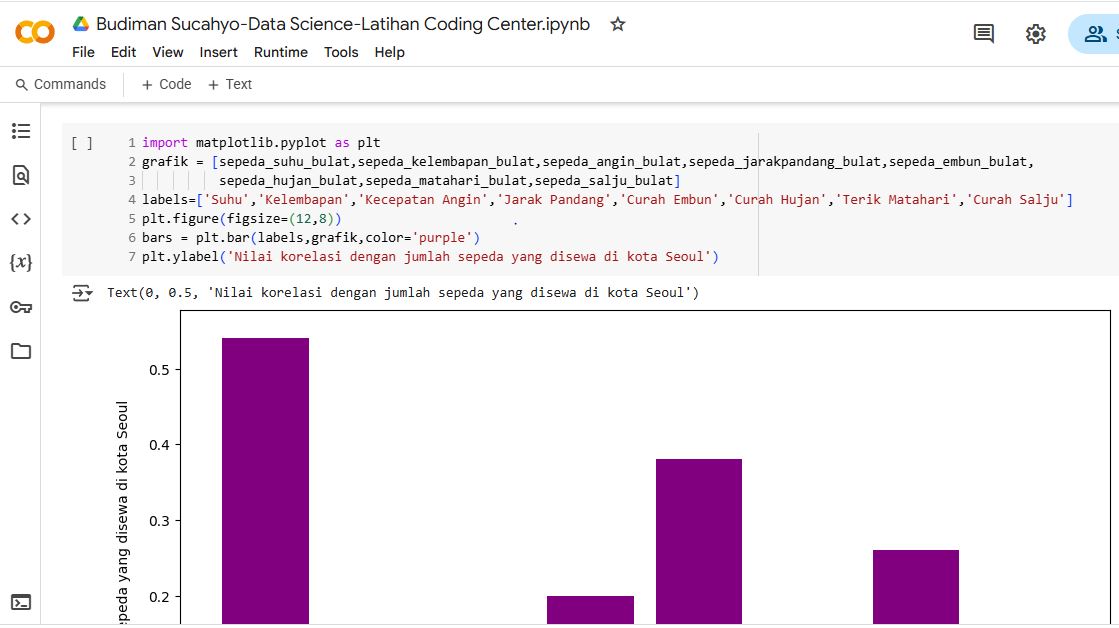Add a new Code cell
This screenshot has height=628, width=1119.
click(166, 84)
